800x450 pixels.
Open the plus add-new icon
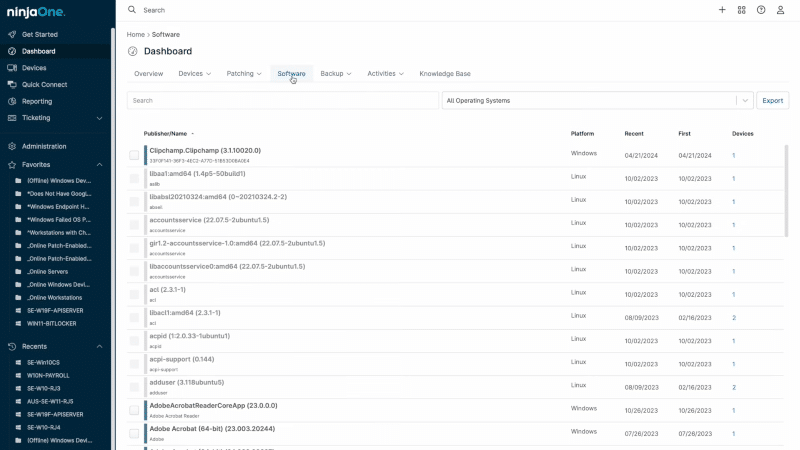722,10
